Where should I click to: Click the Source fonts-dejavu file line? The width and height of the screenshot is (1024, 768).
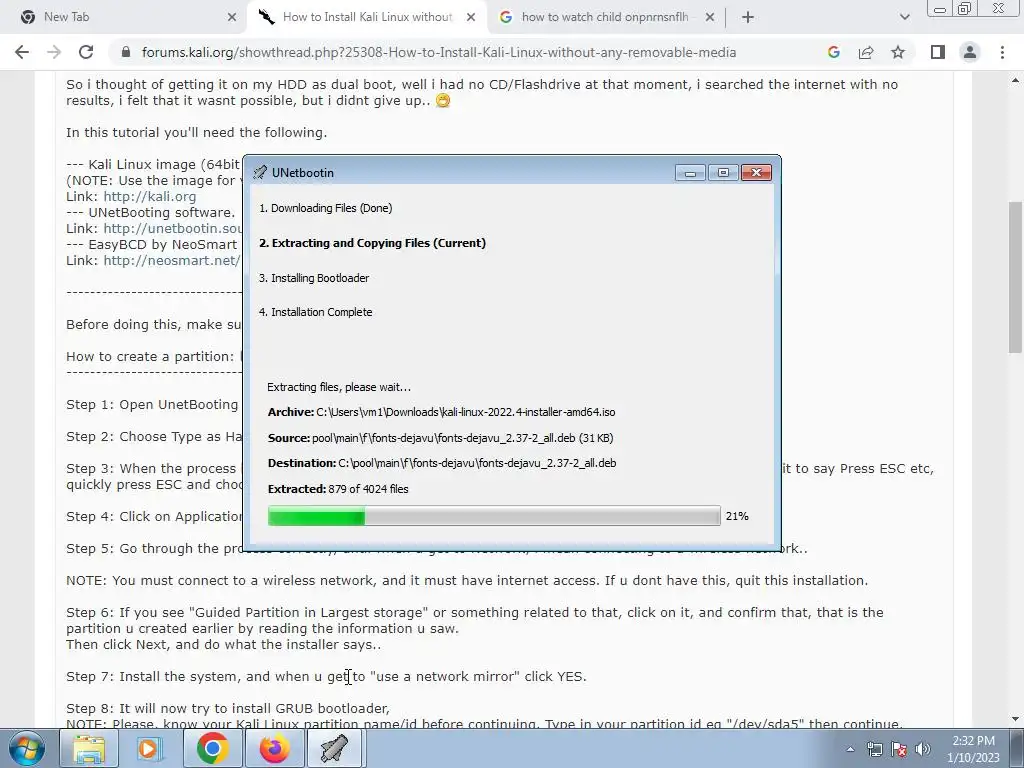(x=440, y=438)
